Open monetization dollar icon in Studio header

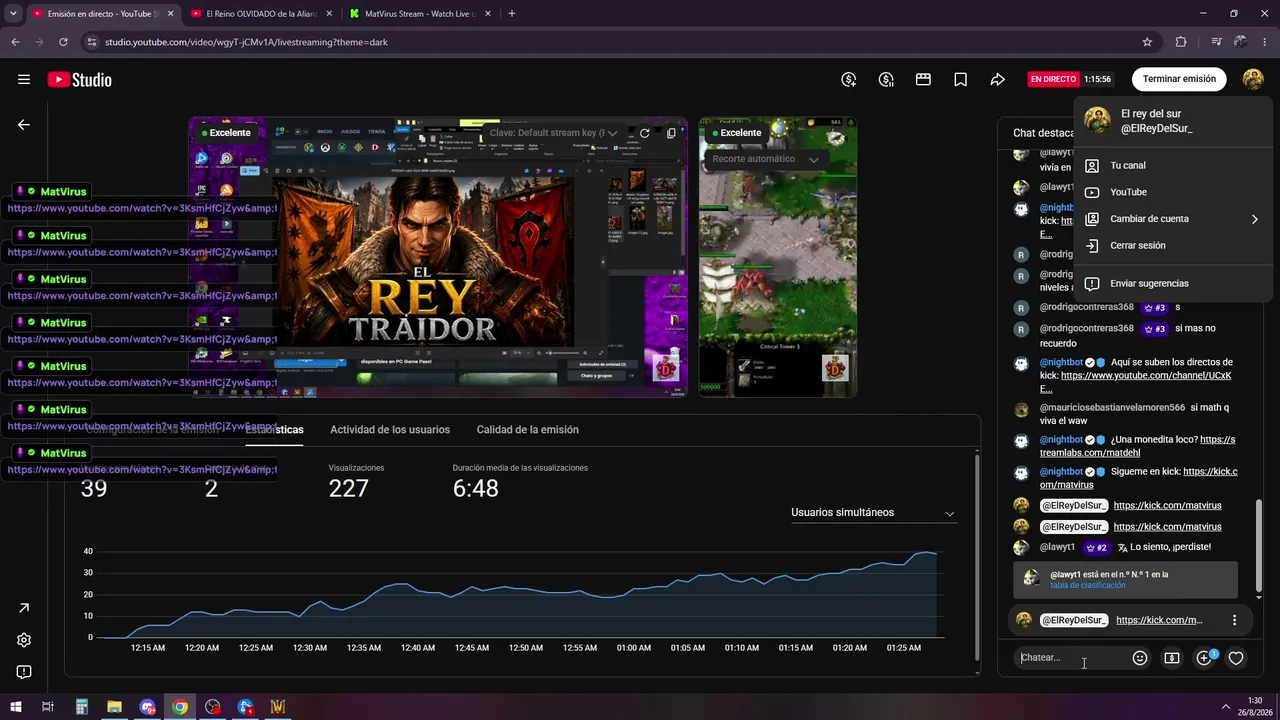point(849,80)
